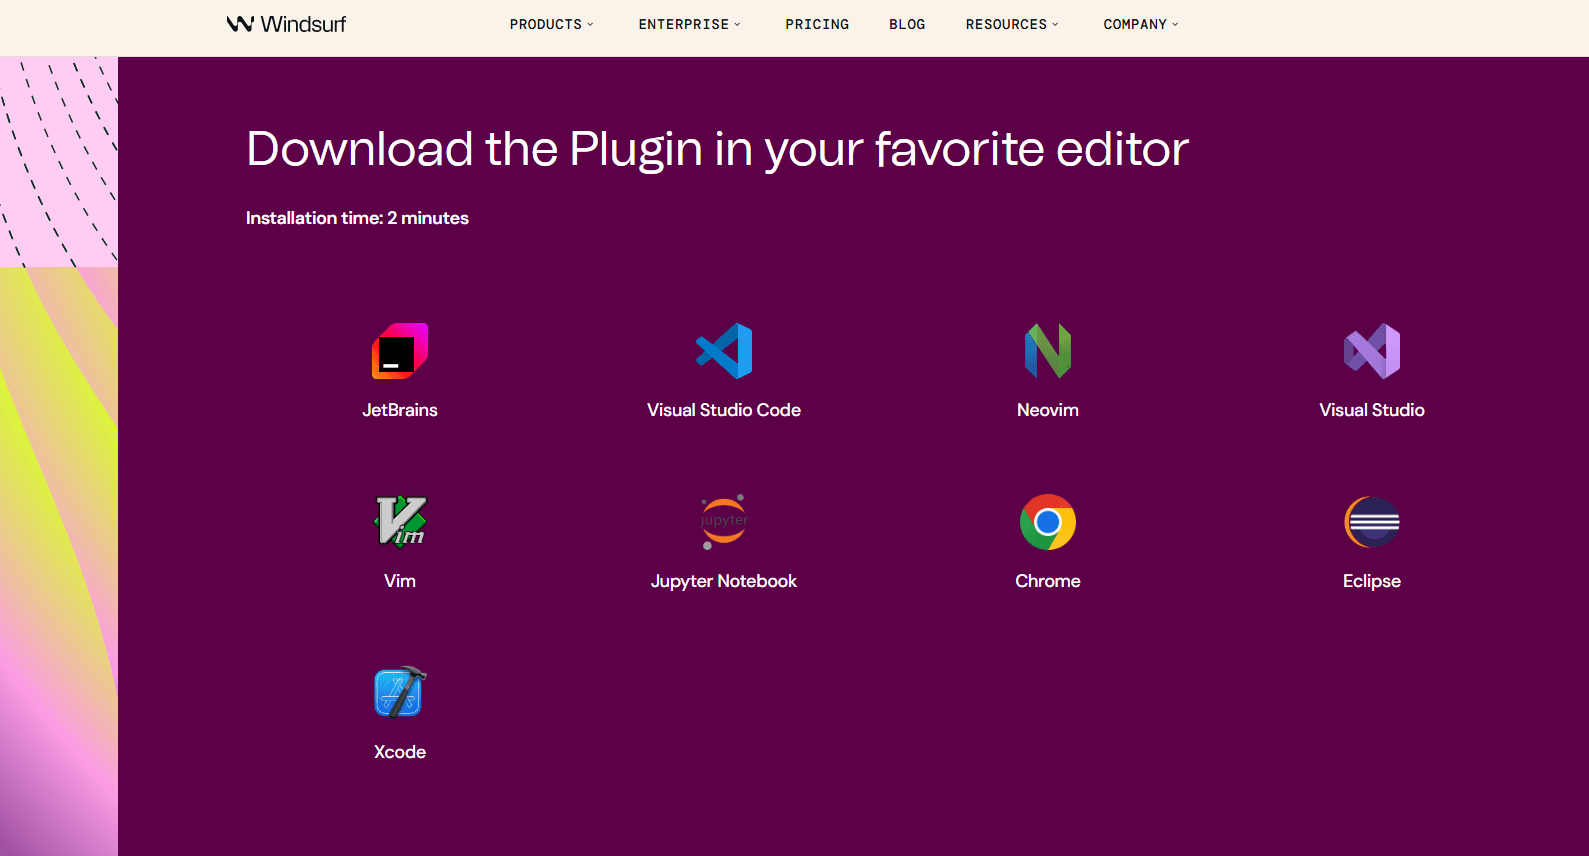1589x856 pixels.
Task: Go to the Pricing page
Action: pyautogui.click(x=817, y=24)
